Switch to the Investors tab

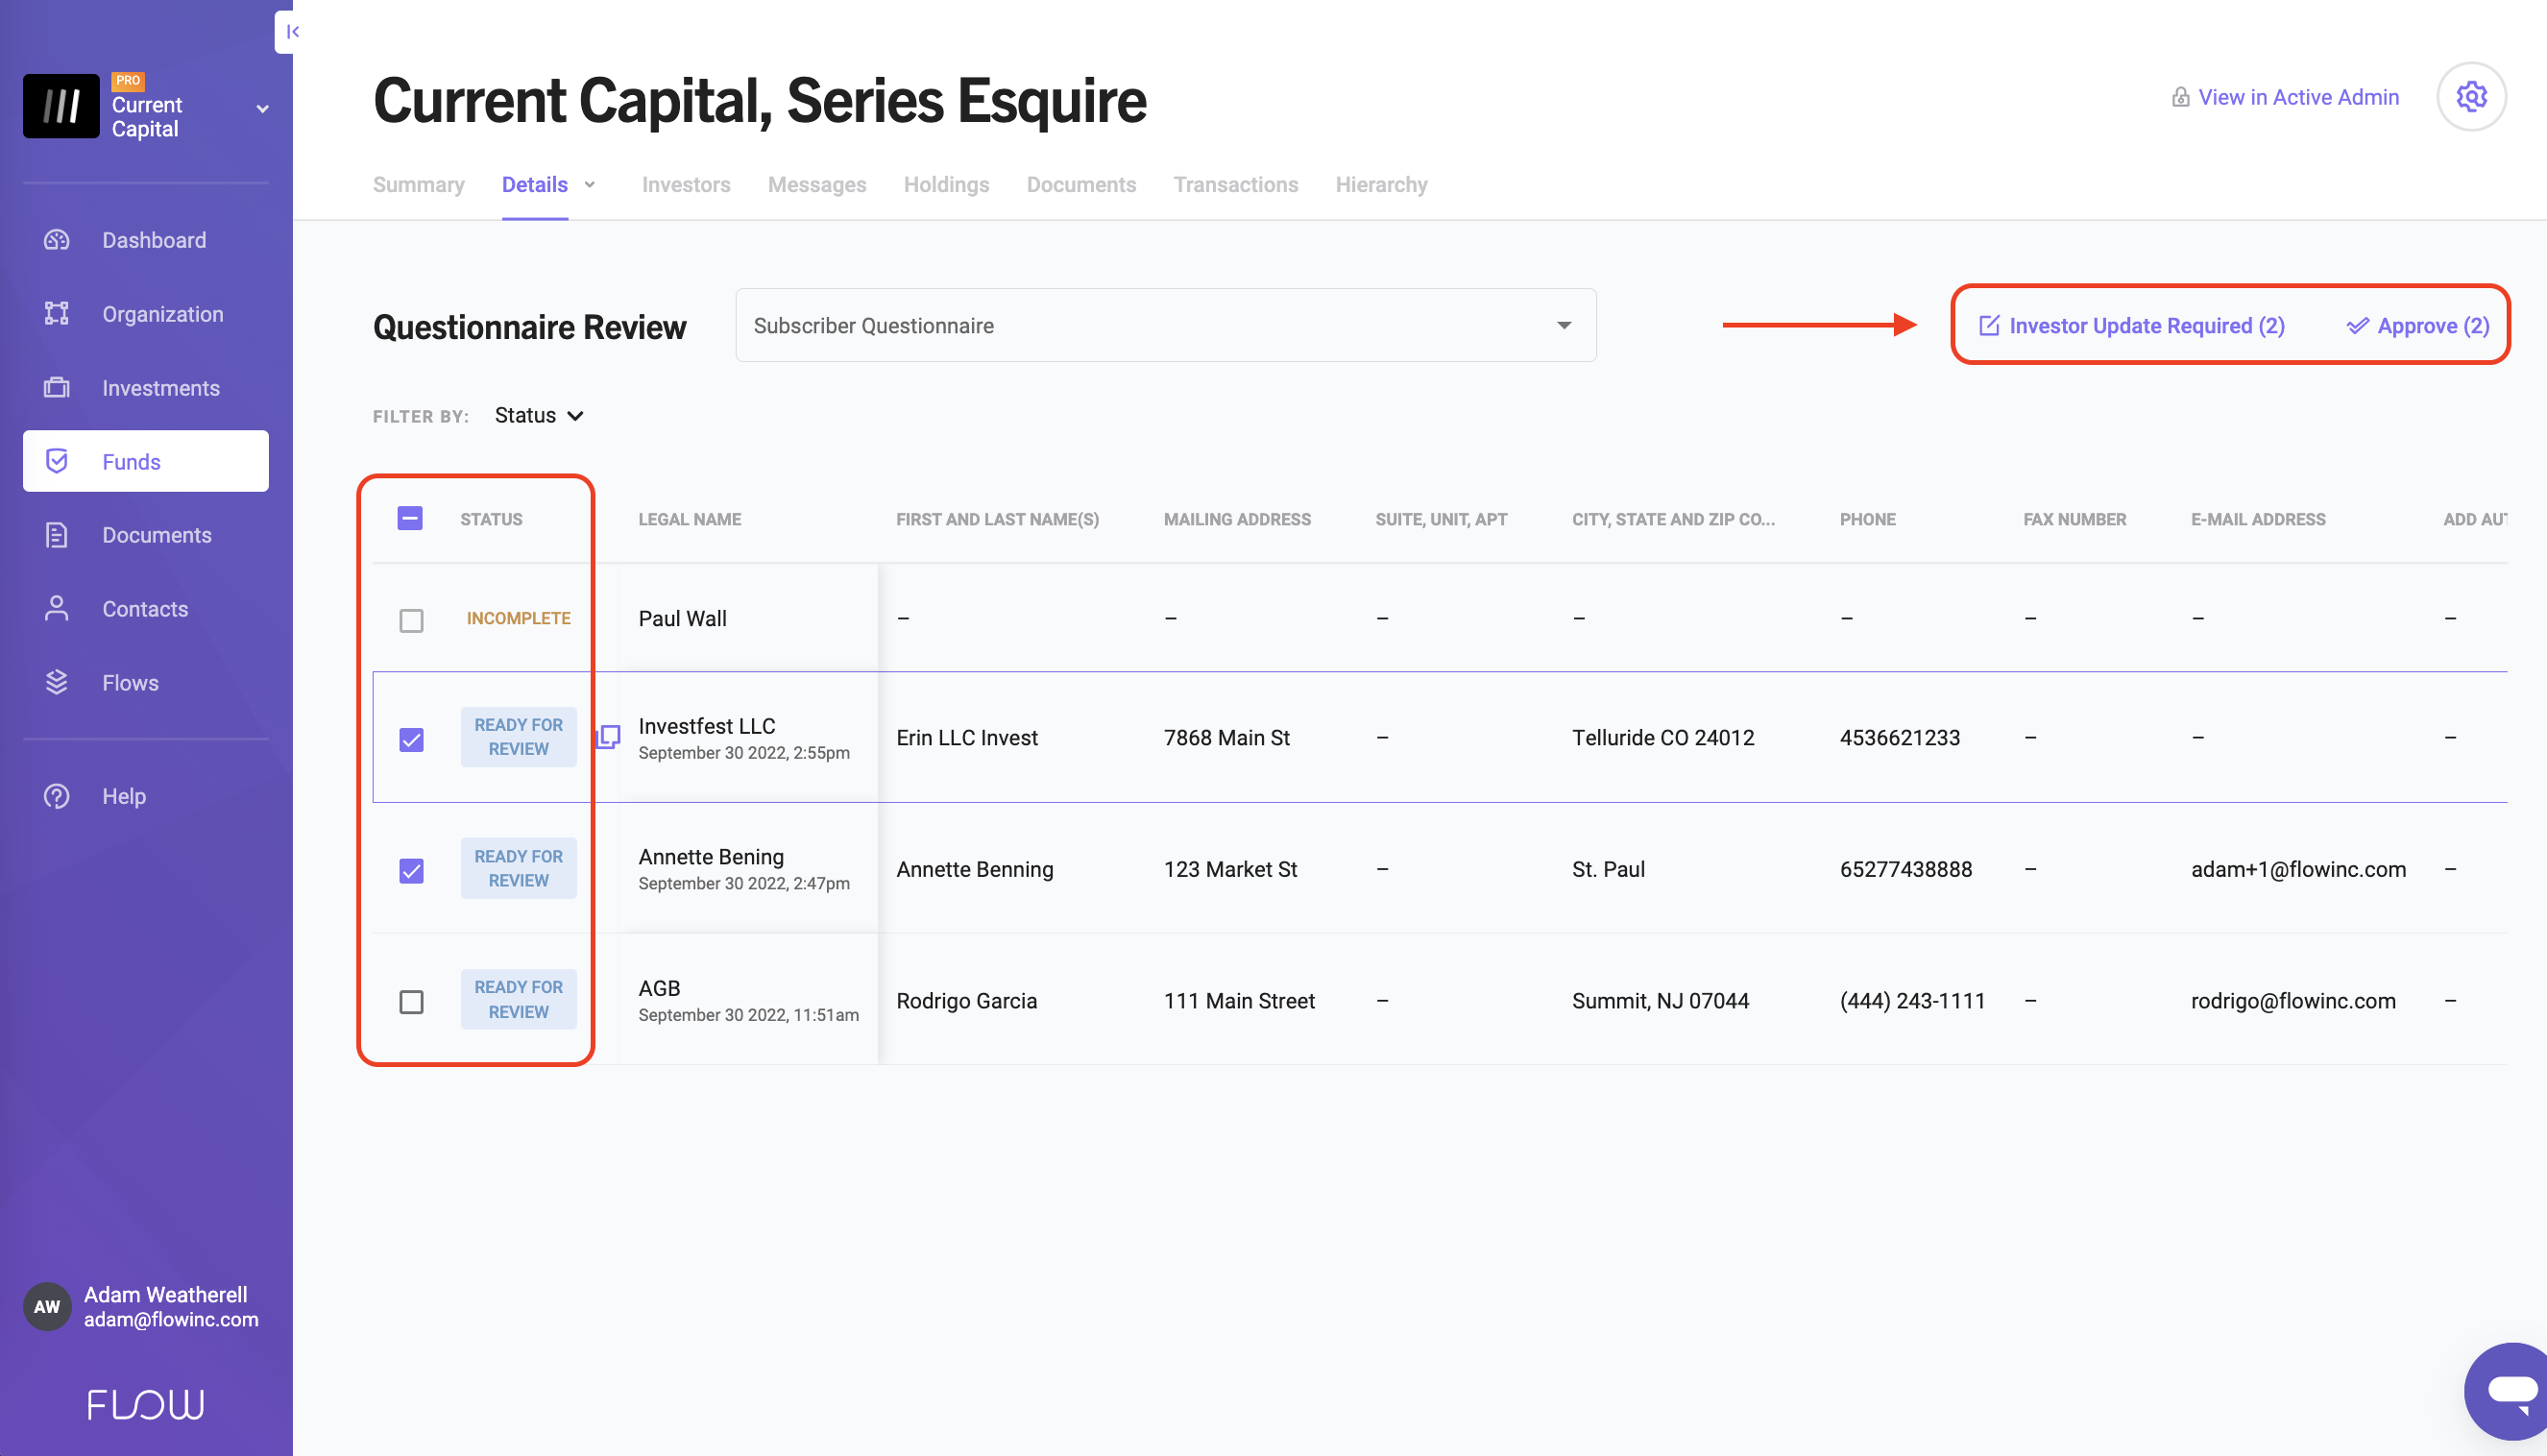(x=686, y=185)
